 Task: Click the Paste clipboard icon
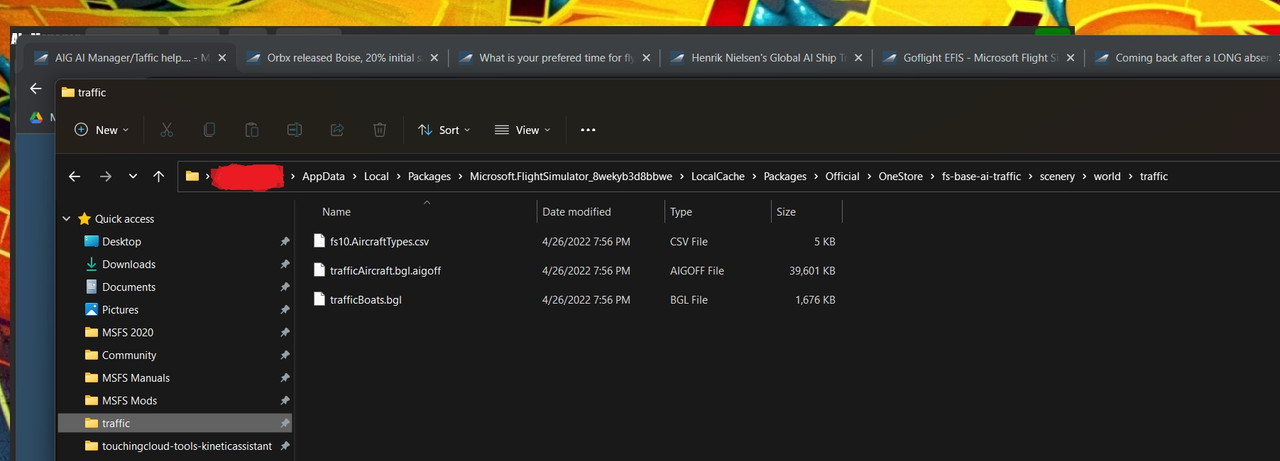pos(252,130)
